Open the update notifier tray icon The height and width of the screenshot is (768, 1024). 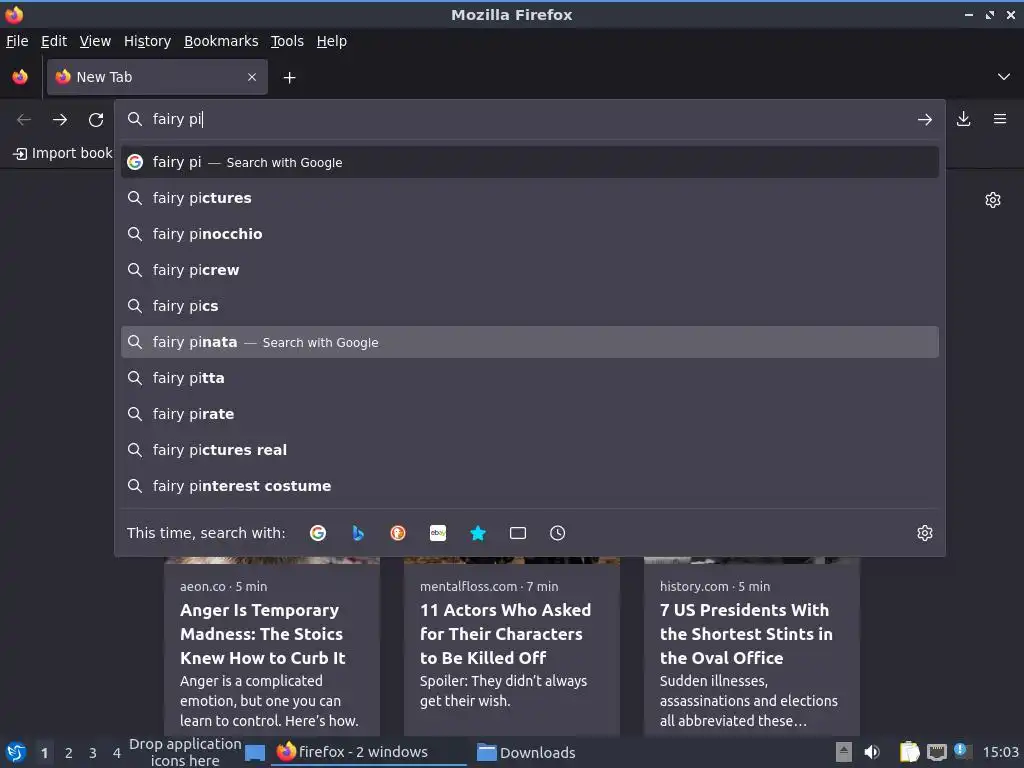(961, 750)
